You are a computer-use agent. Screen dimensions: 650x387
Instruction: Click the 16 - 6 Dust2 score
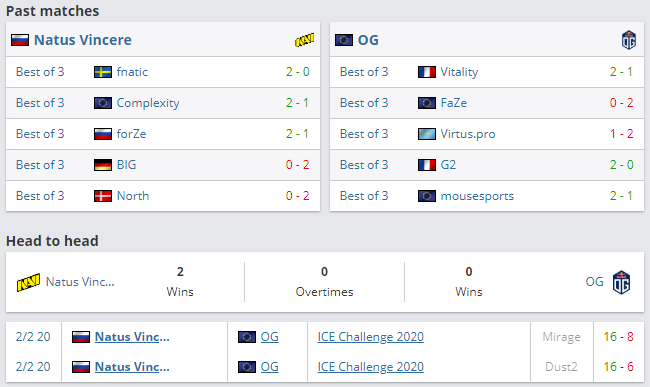click(618, 367)
